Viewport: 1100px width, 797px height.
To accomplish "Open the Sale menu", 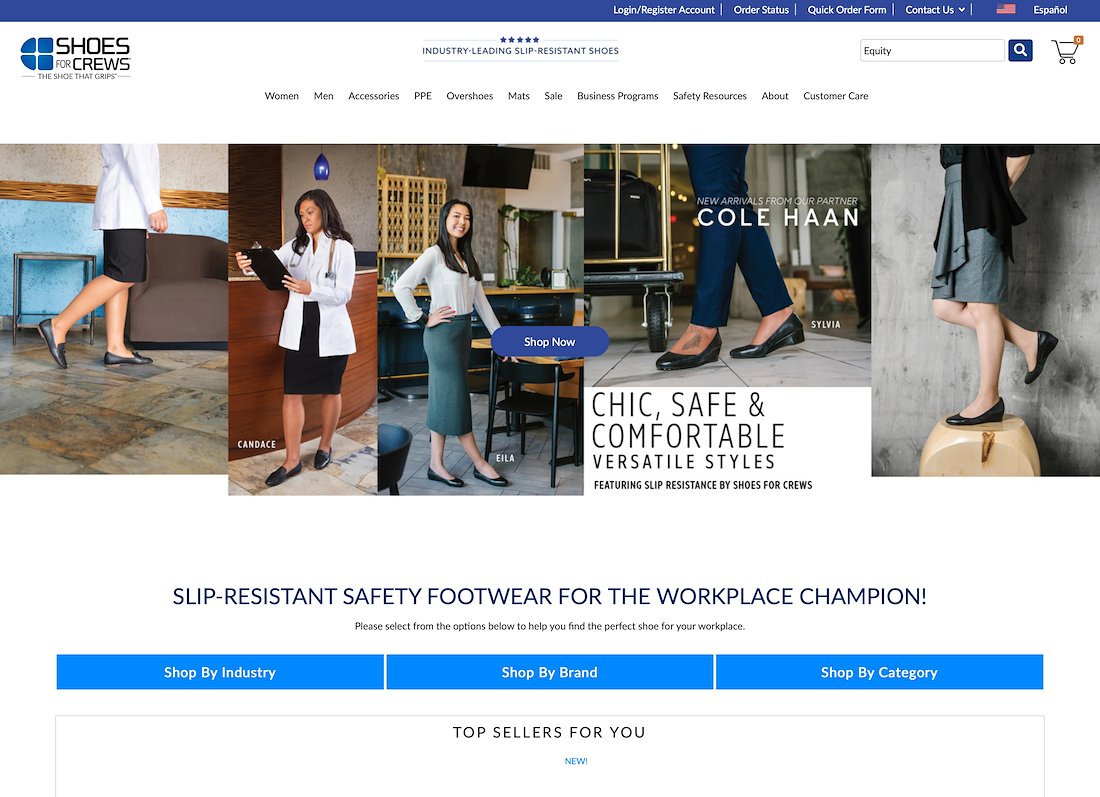I will [x=553, y=96].
